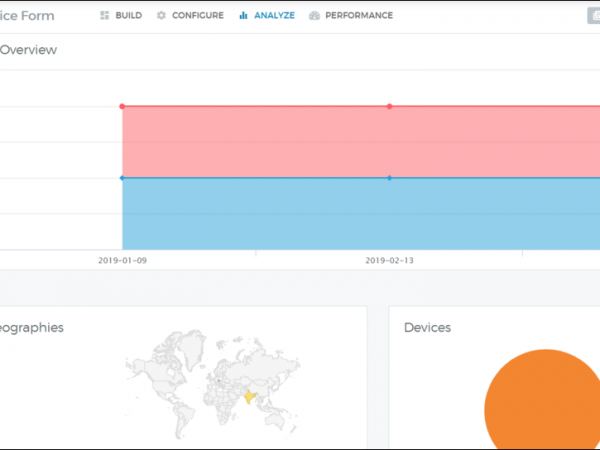This screenshot has height=450, width=600.
Task: Click the Performance gauge icon
Action: pos(315,16)
